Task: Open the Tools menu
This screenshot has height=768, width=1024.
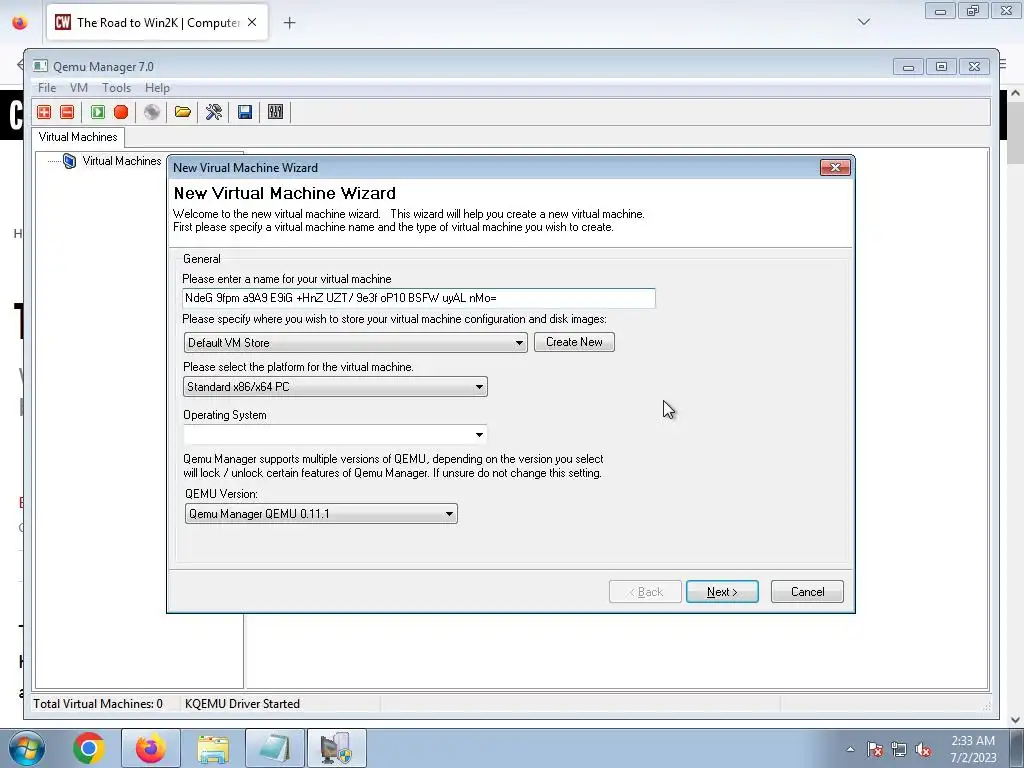Action: [x=116, y=88]
